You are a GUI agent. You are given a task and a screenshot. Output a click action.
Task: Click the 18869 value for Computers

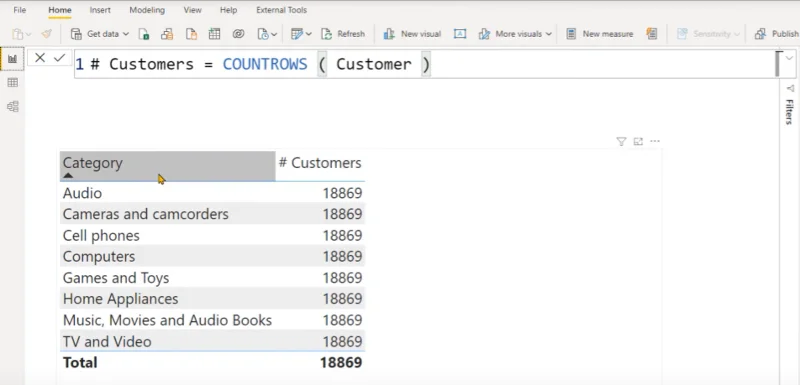[342, 256]
